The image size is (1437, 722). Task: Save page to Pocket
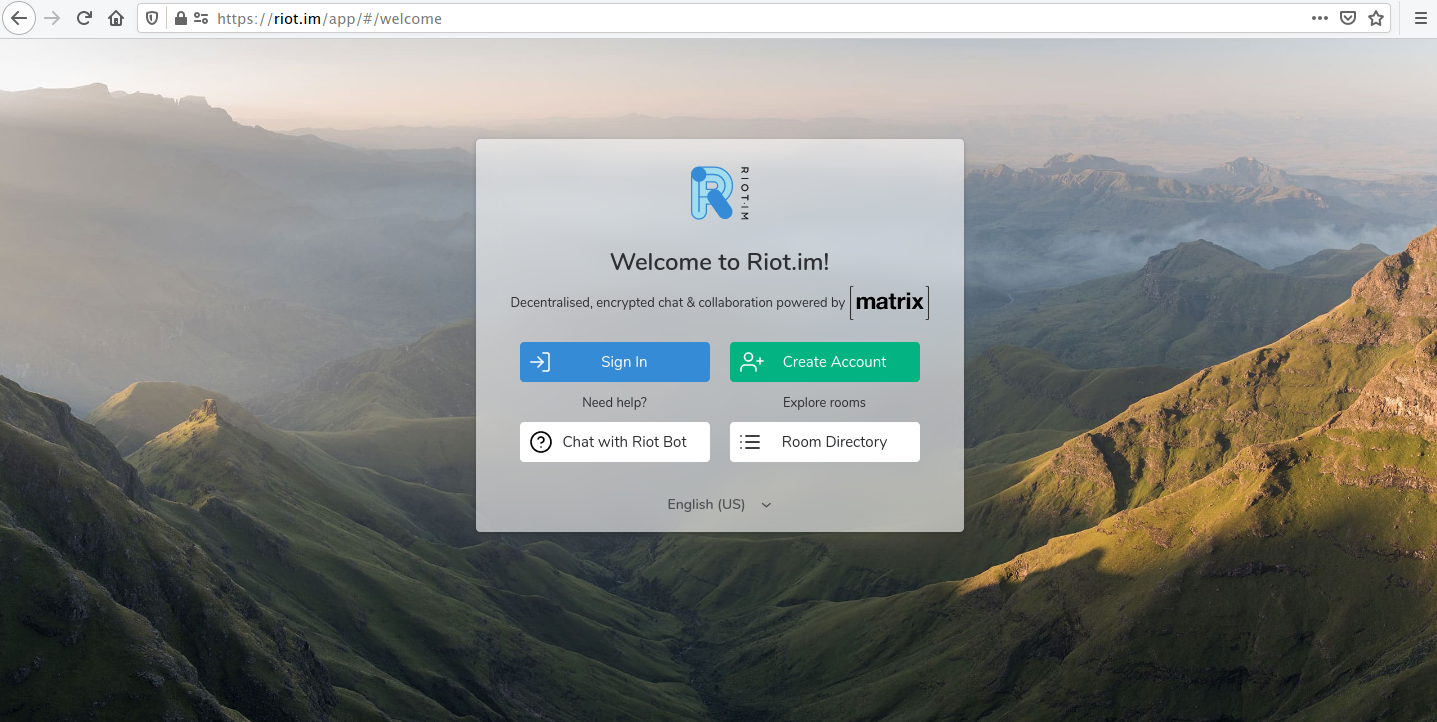(x=1348, y=18)
